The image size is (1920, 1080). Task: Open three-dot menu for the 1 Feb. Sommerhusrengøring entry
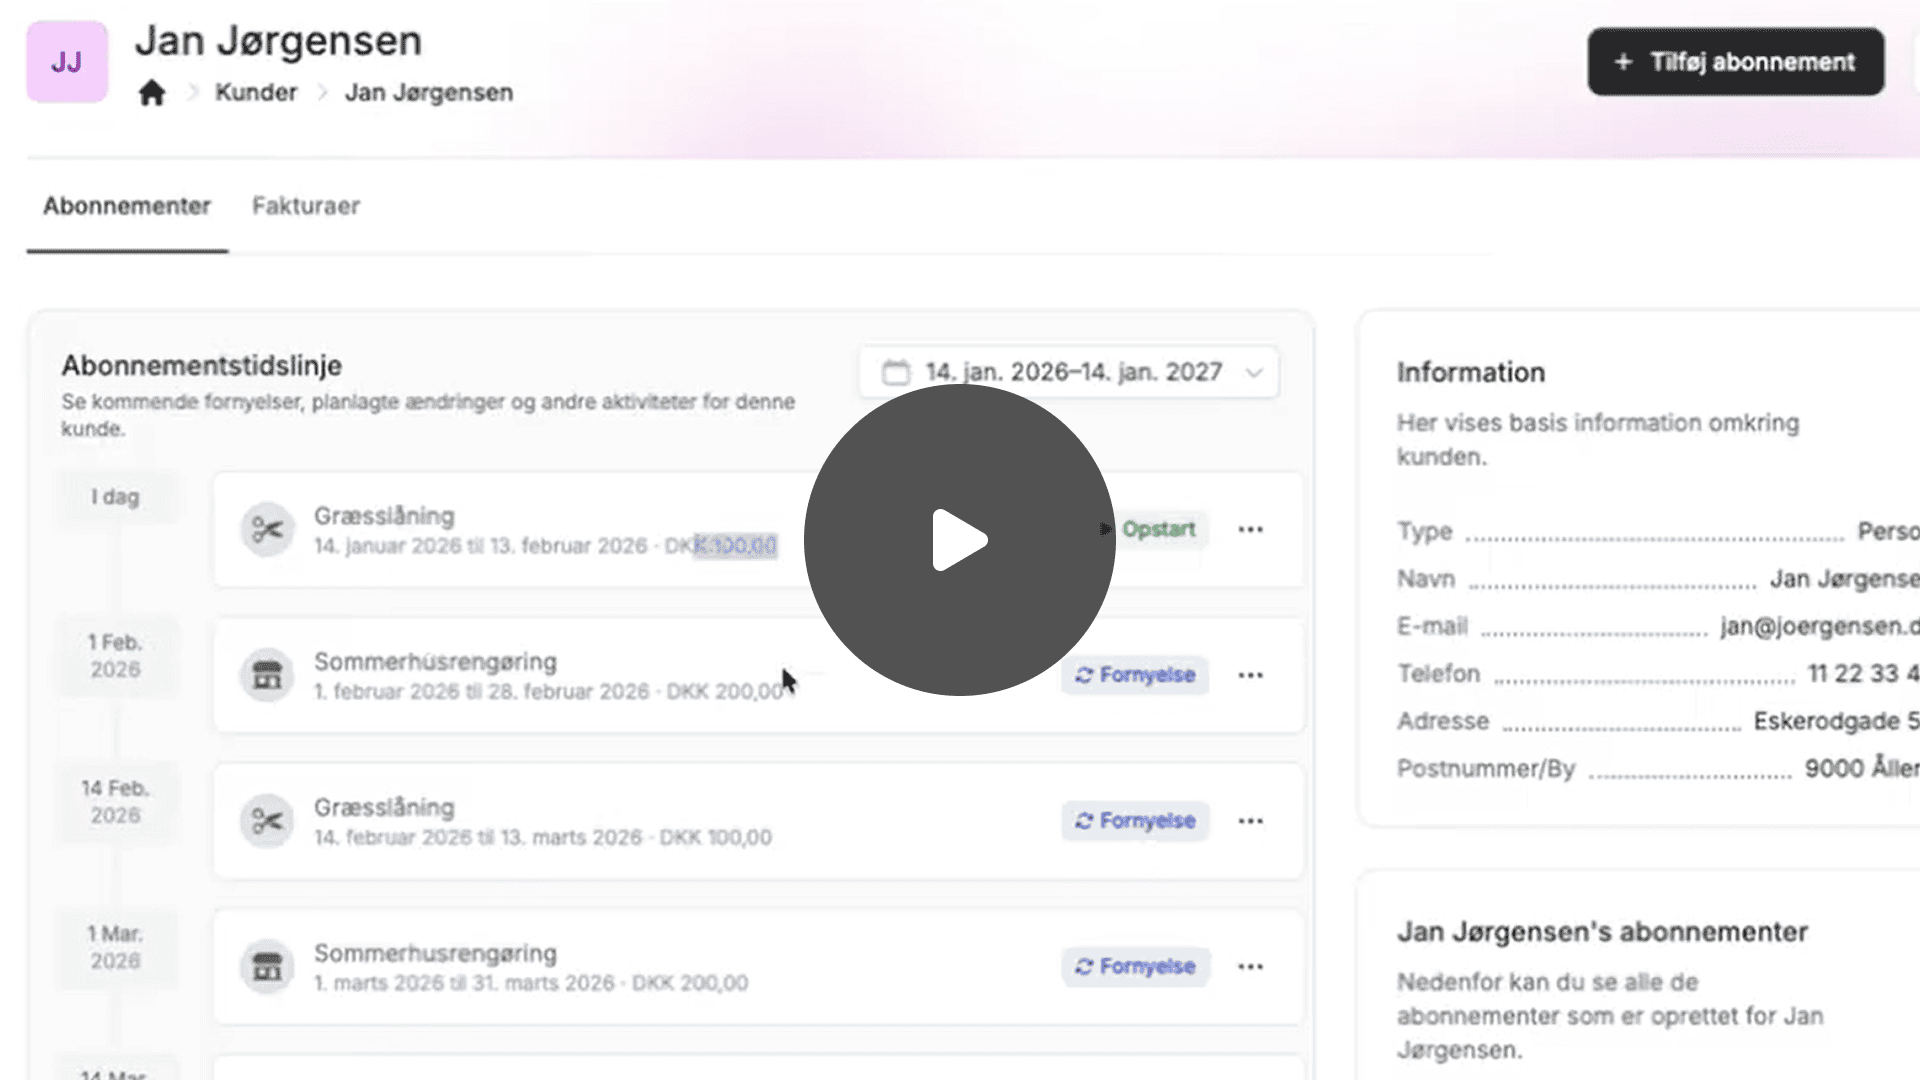[x=1250, y=676]
